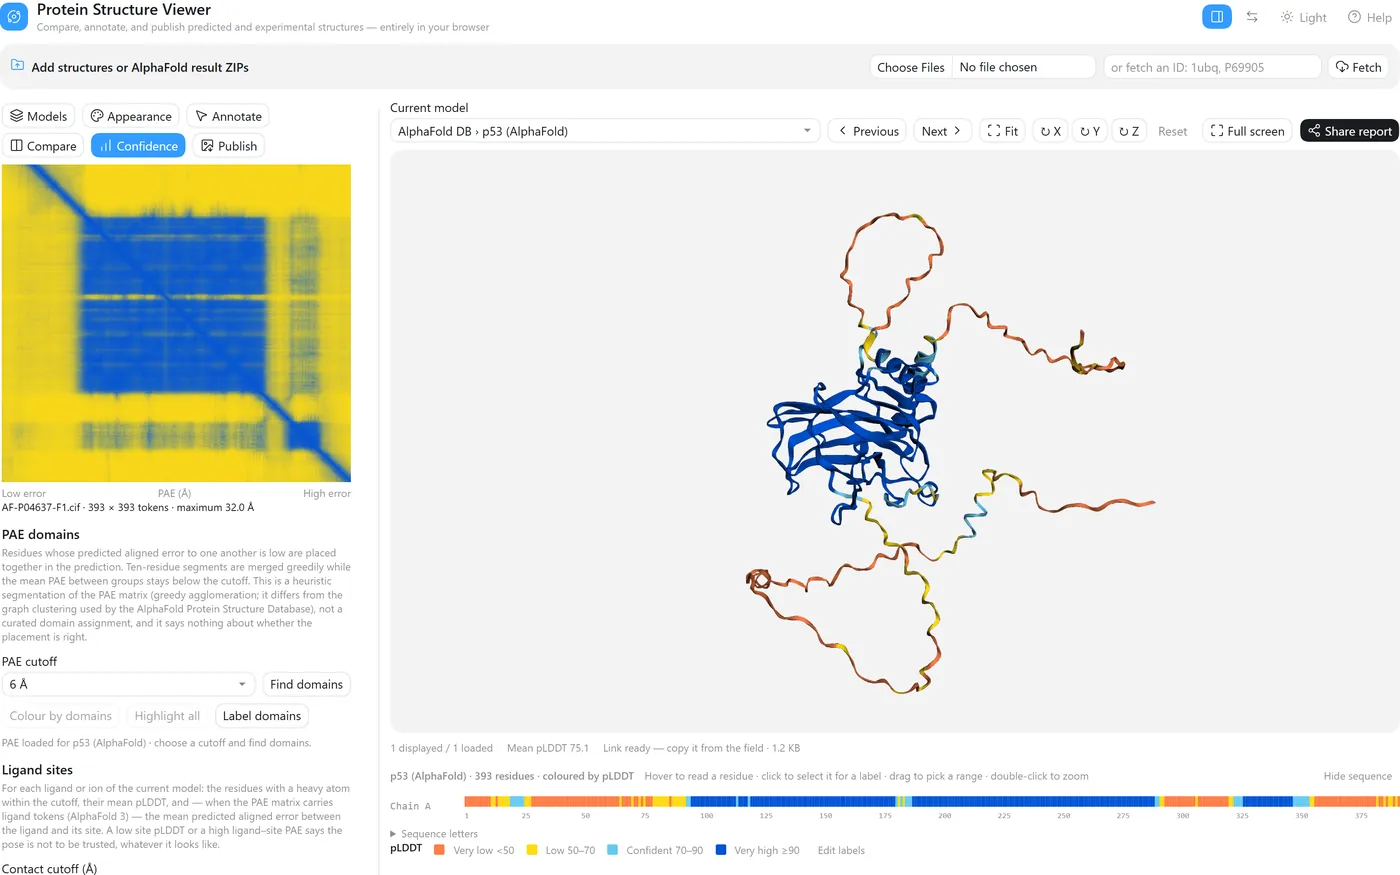Click the orange Very low <50 swatch

(439, 850)
